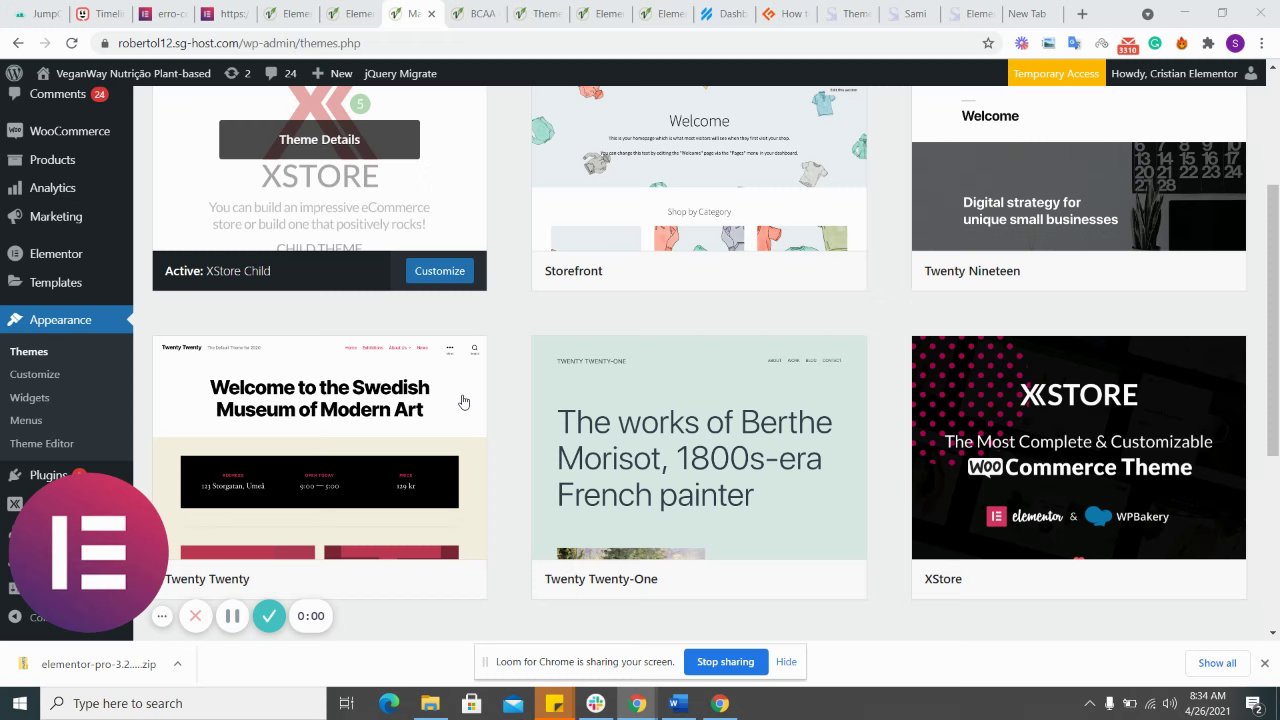Viewport: 1280px width, 720px height.
Task: Switch to the New Tab browser tab
Action: click(1030, 14)
